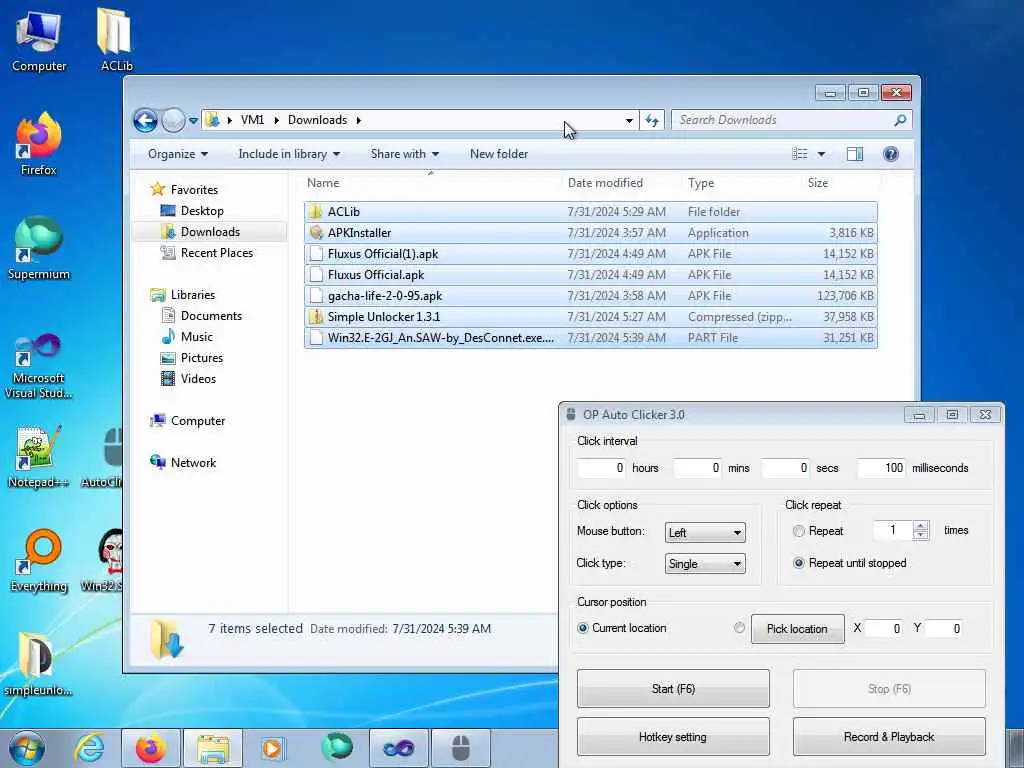
Task: Click the Hotkey setting button
Action: pos(673,737)
